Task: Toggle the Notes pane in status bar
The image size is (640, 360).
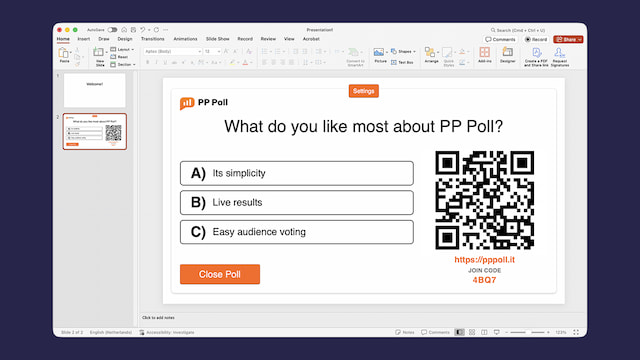Action: click(x=404, y=332)
